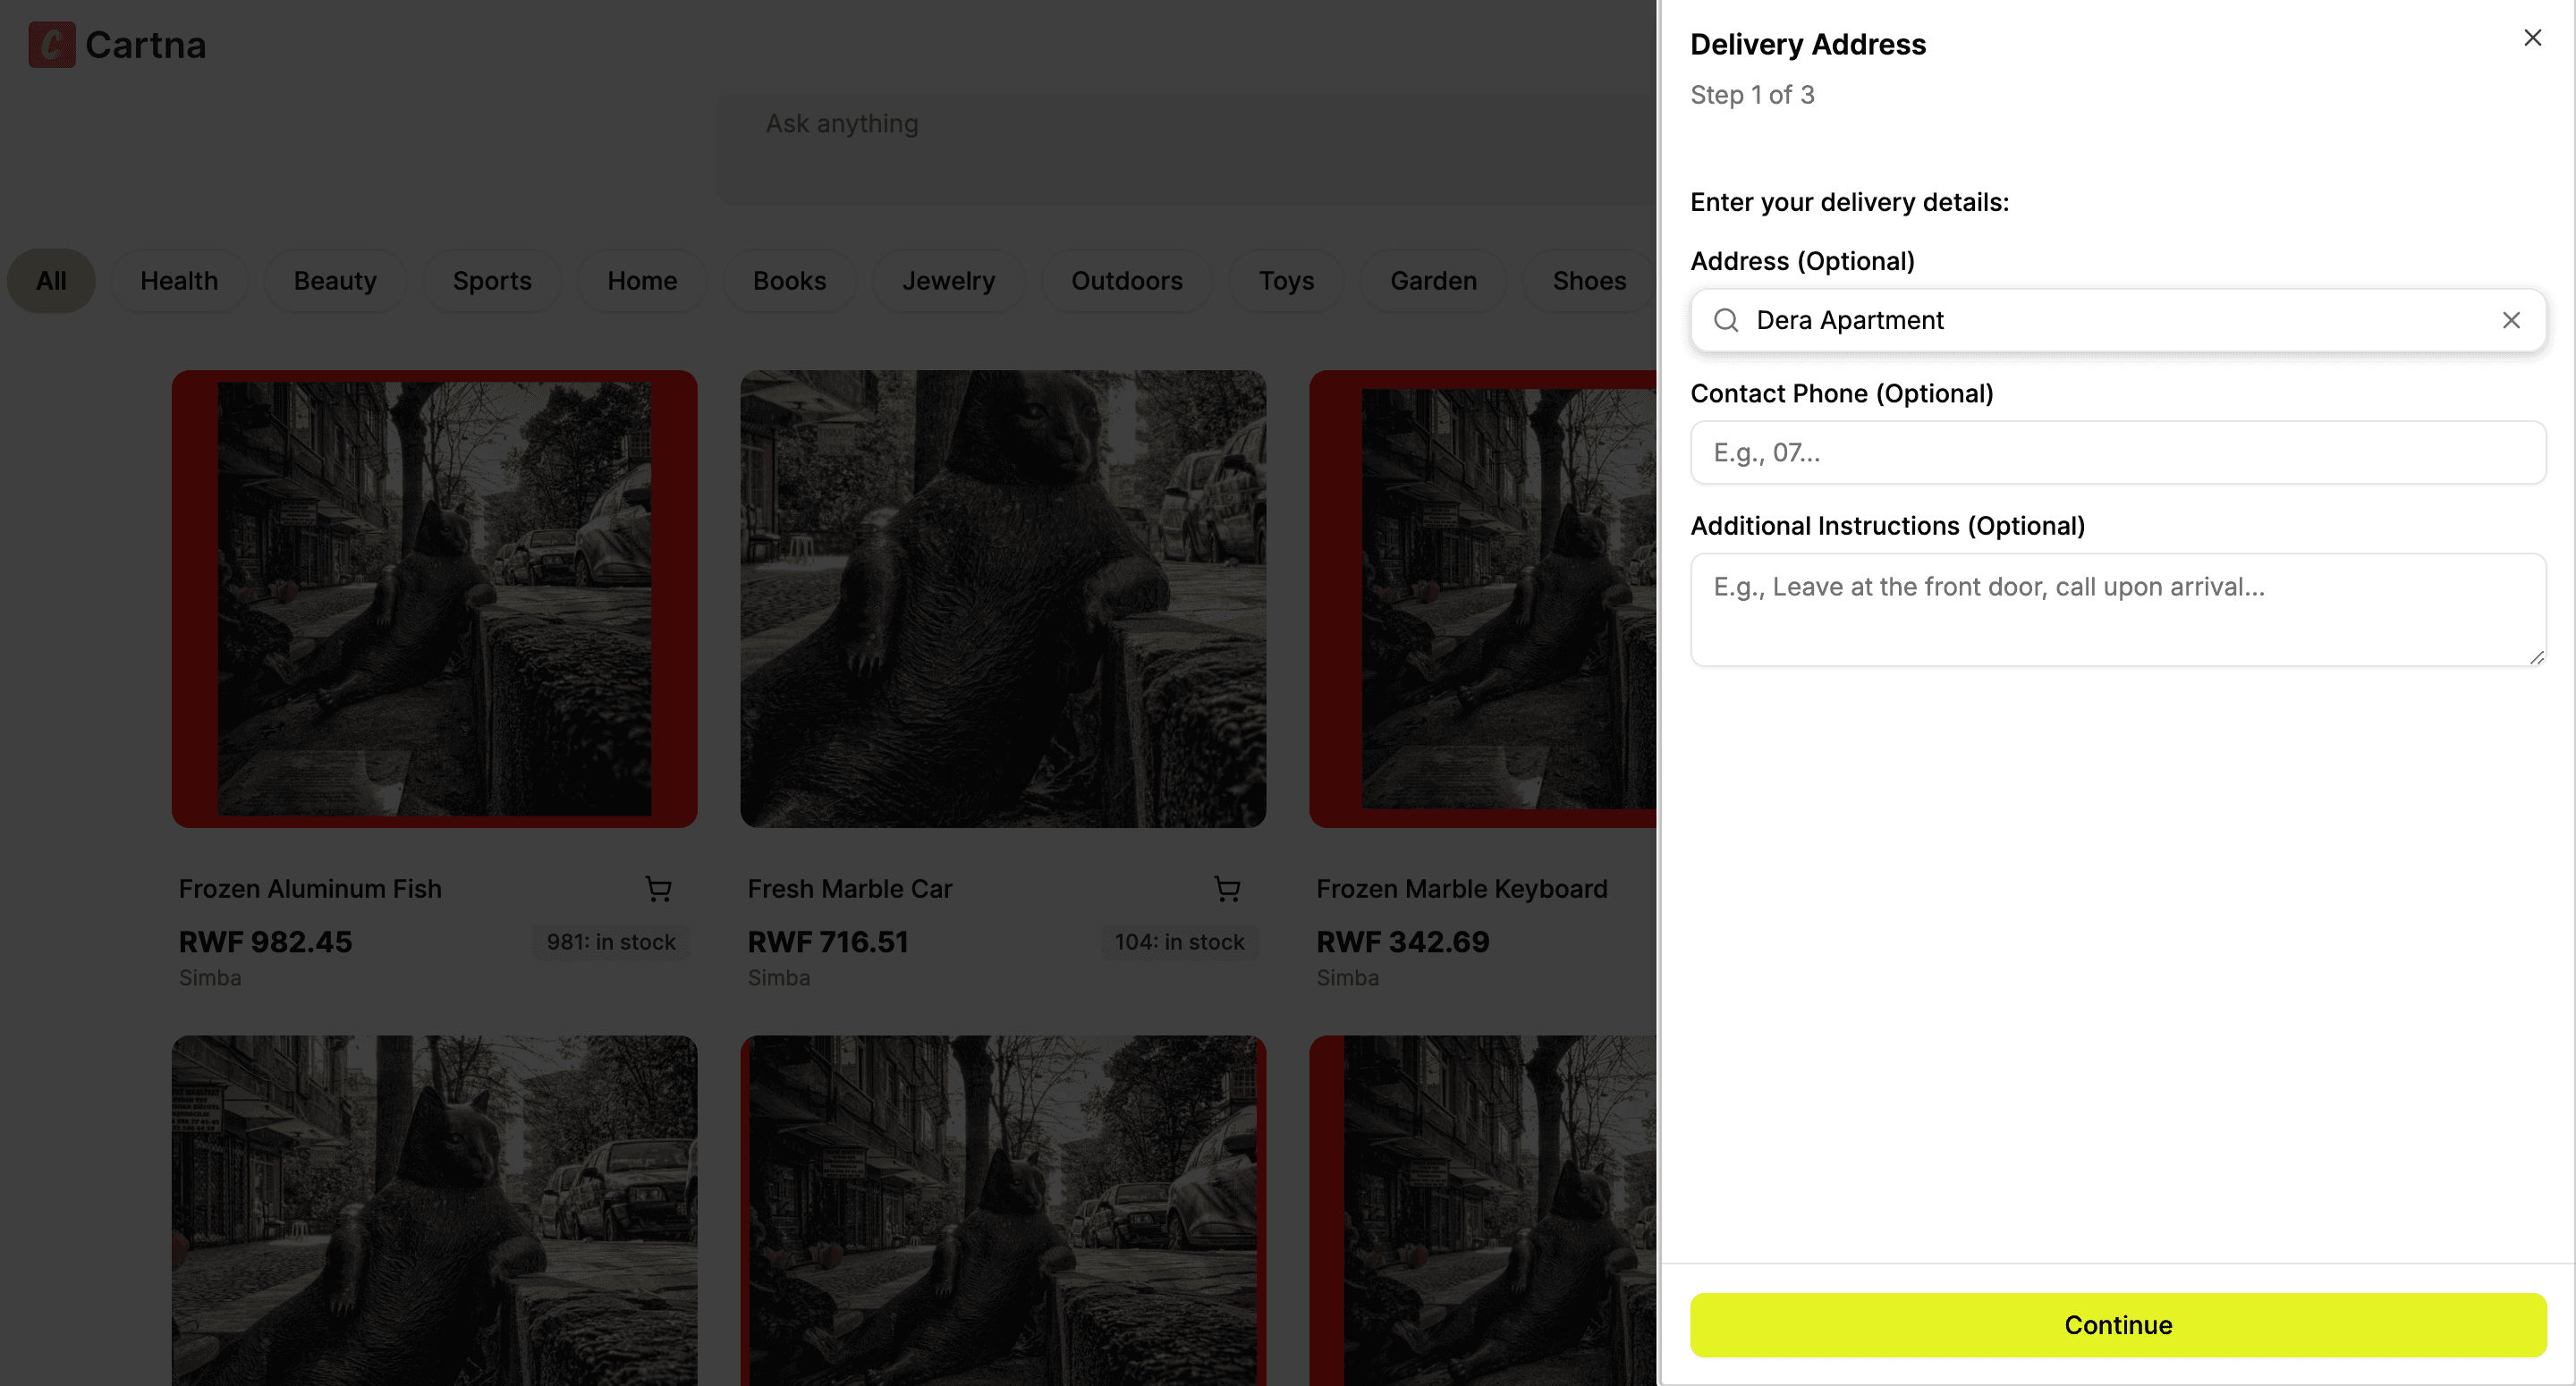Focus the Contact Phone input field
Screen dimensions: 2576x1386
point(2117,453)
